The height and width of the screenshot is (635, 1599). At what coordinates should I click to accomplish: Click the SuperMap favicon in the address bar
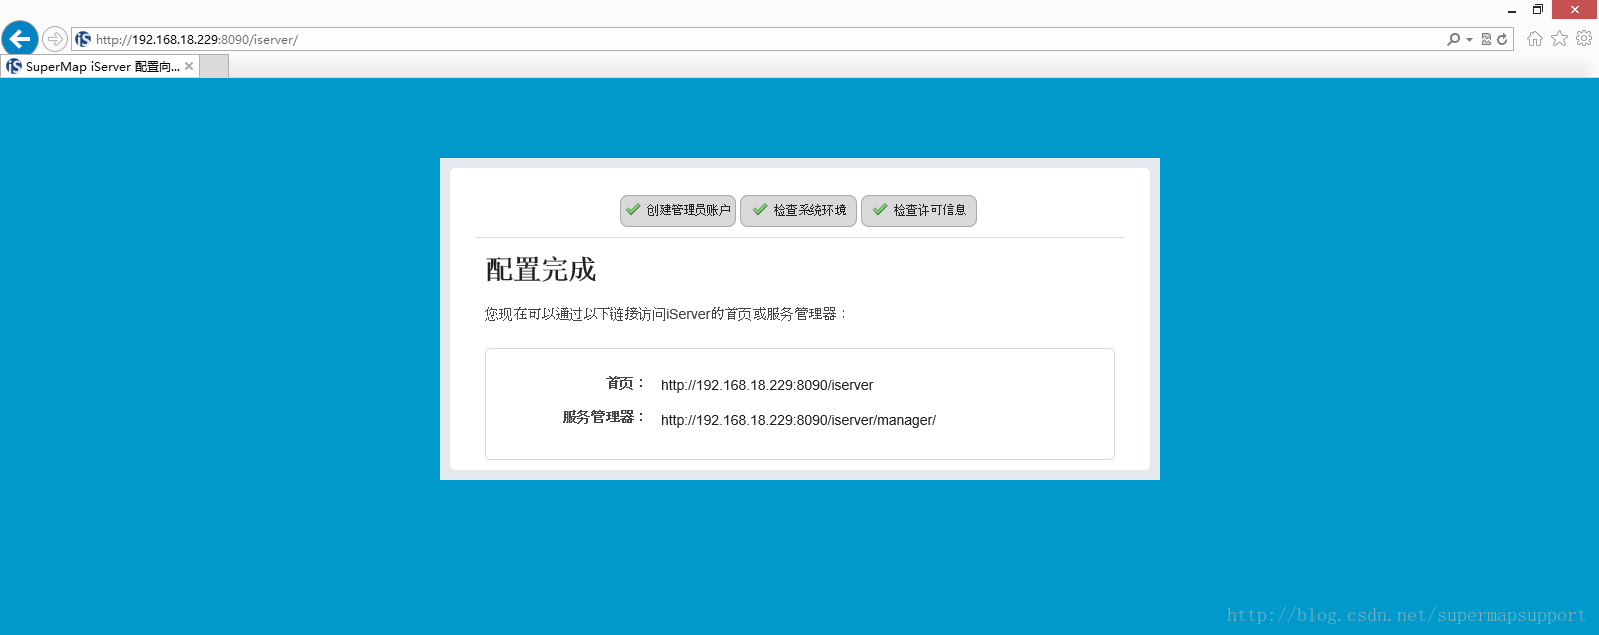83,39
